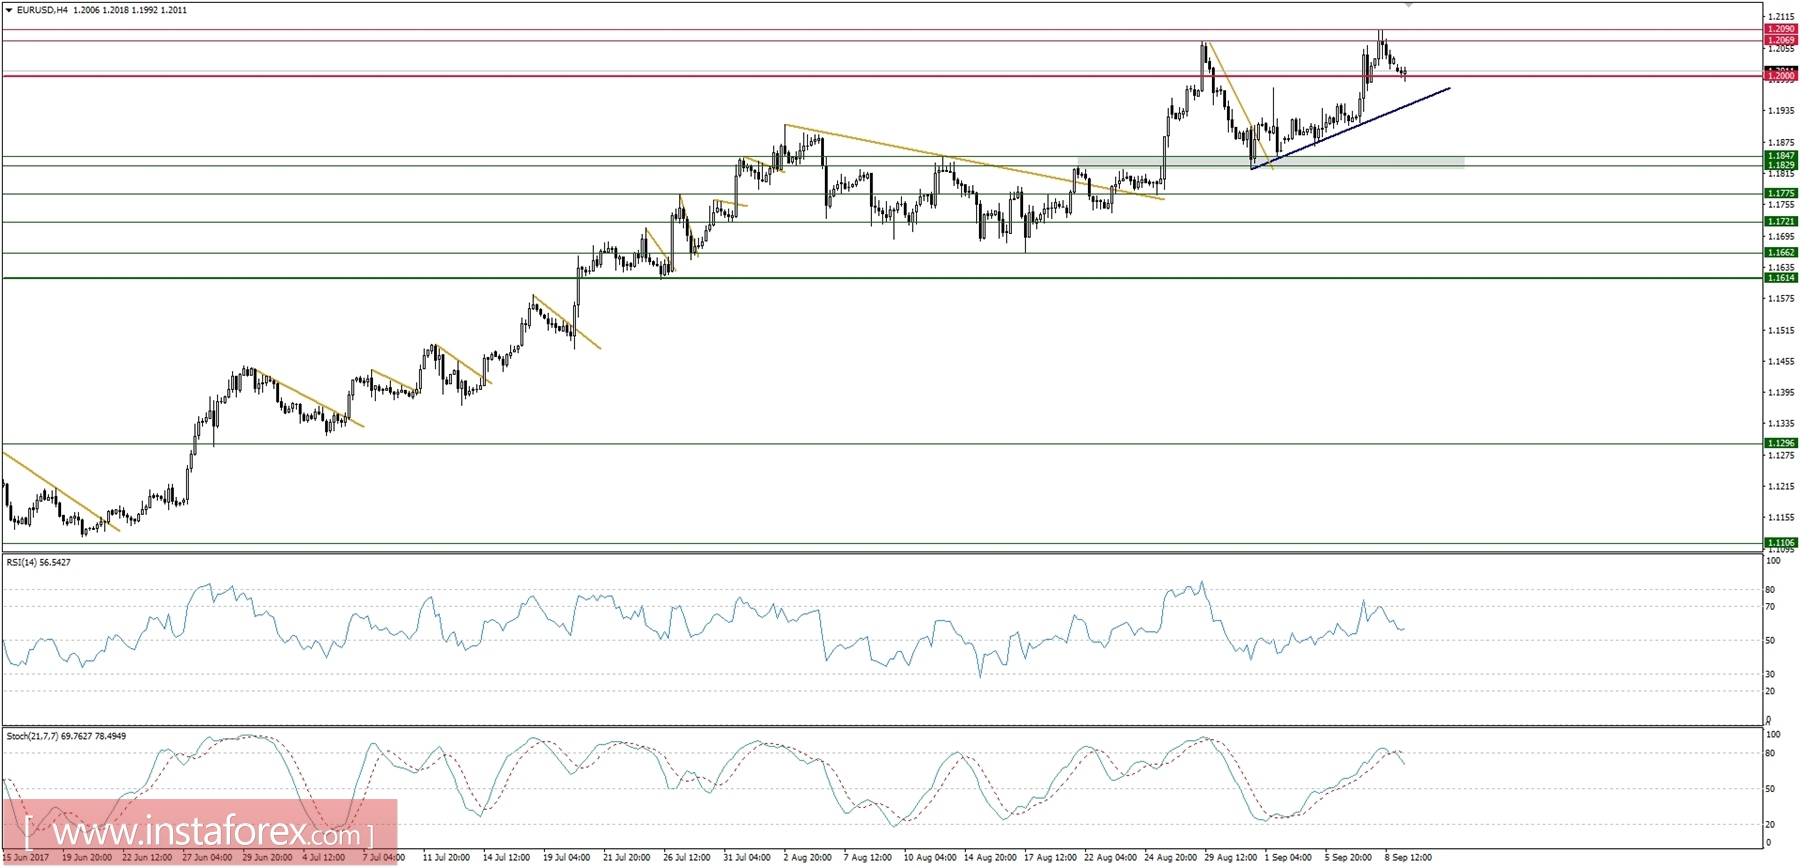Image resolution: width=1800 pixels, height=868 pixels.
Task: Click the 17 Aug 12:00 time label
Action: click(x=1050, y=857)
